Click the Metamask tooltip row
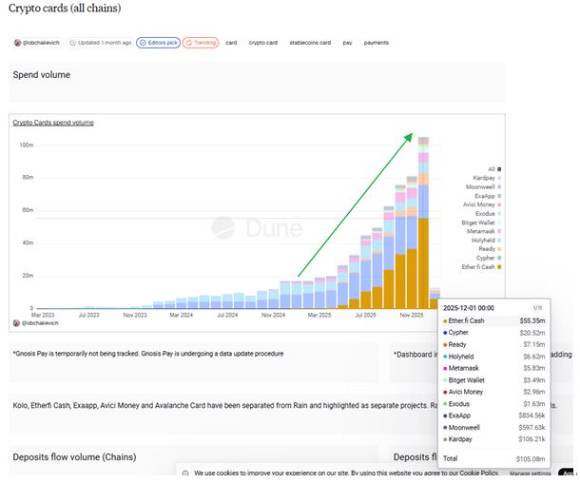The width and height of the screenshot is (580, 480). pos(494,368)
